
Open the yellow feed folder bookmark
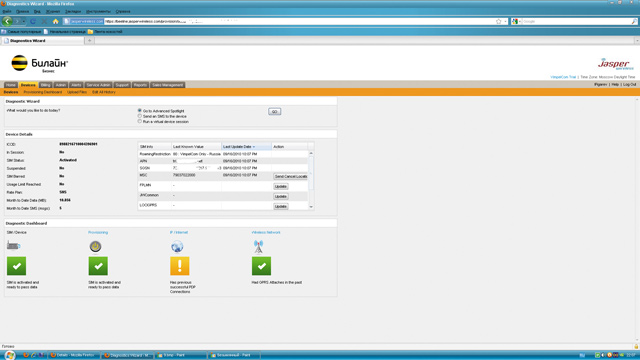click(90, 31)
